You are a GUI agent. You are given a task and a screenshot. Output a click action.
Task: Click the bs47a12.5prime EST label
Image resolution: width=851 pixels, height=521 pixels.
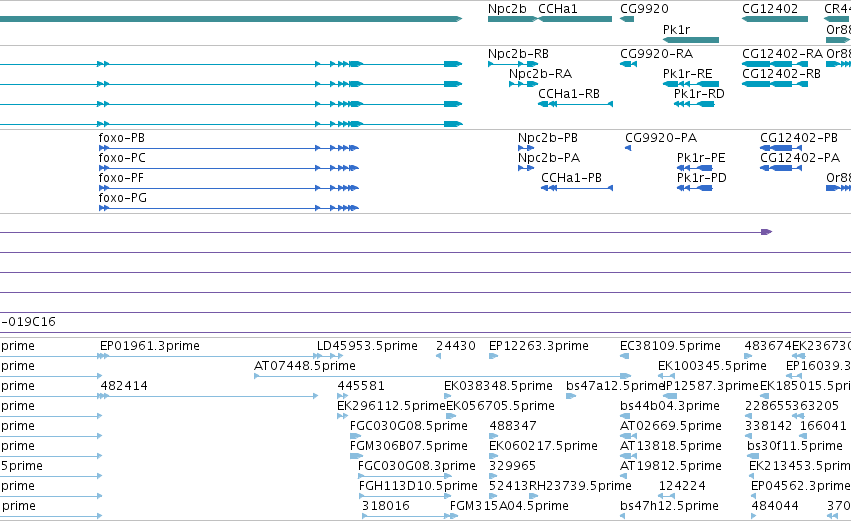tap(615, 386)
